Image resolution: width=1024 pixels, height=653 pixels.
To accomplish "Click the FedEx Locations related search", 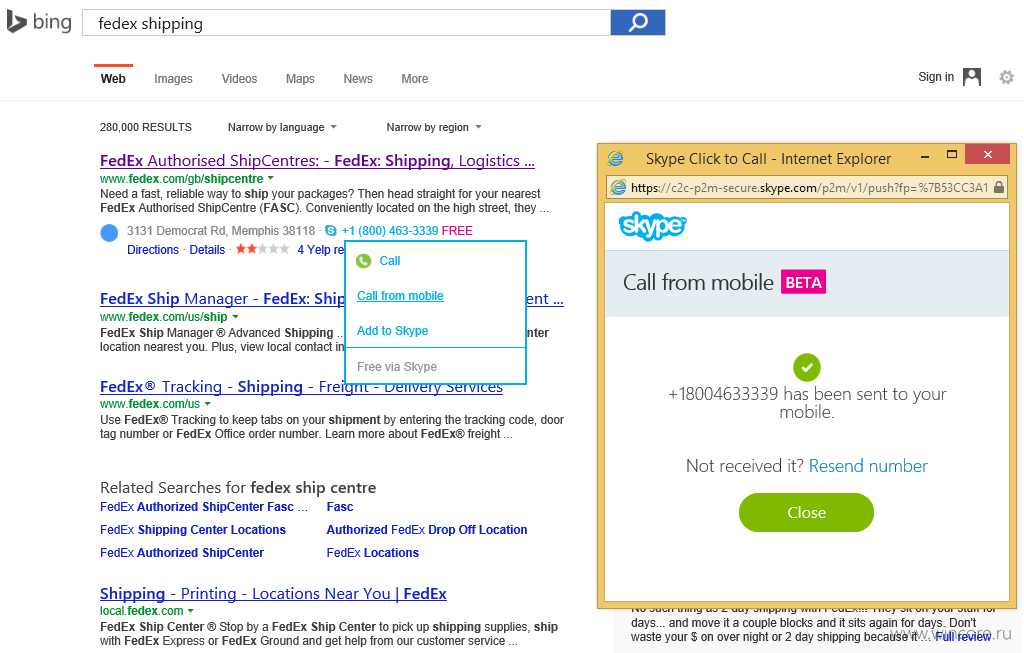I will tap(372, 552).
